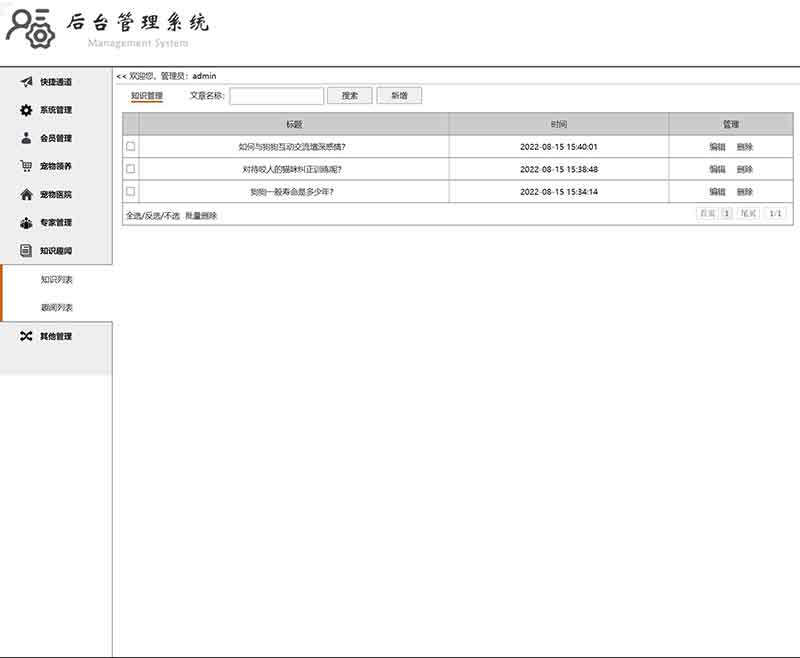Click the shopping cart icon for 宠物领养

(x=27, y=166)
